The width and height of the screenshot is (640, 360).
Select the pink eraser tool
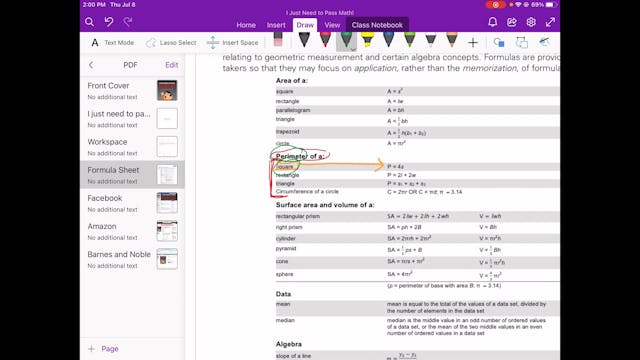tap(278, 40)
